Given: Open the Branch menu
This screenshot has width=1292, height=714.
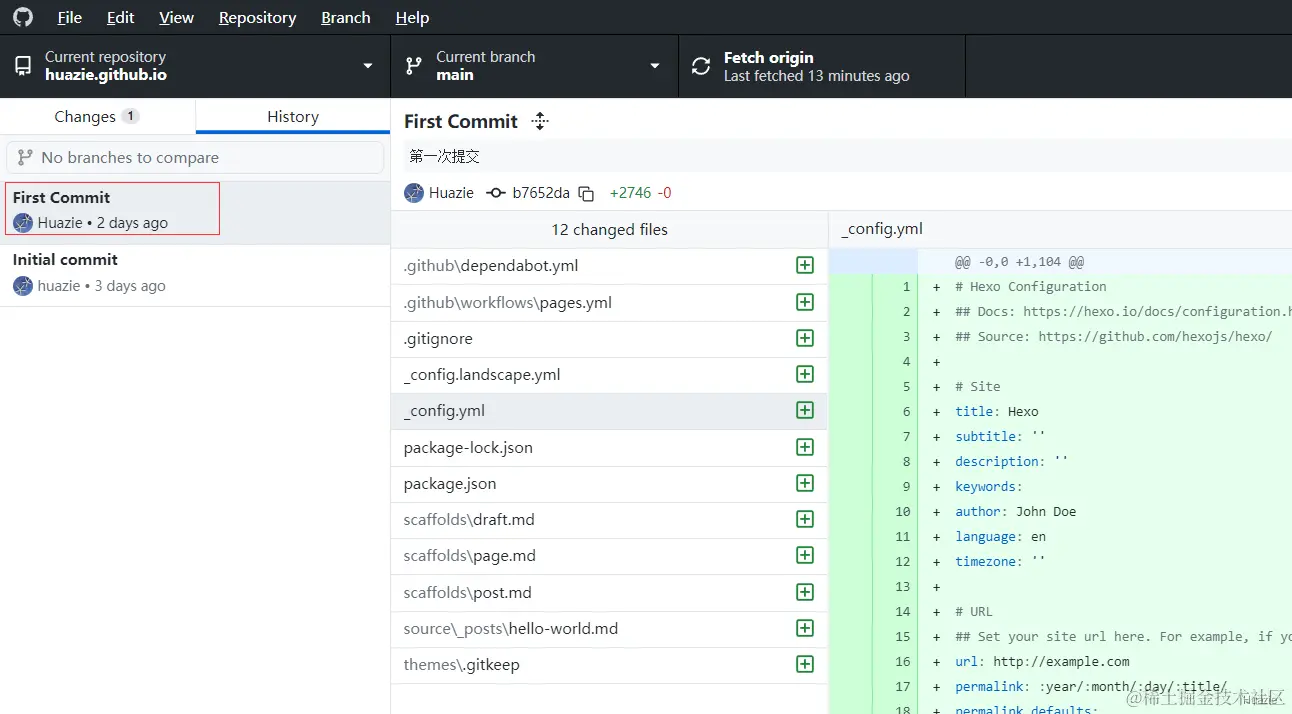Looking at the screenshot, I should coord(346,18).
